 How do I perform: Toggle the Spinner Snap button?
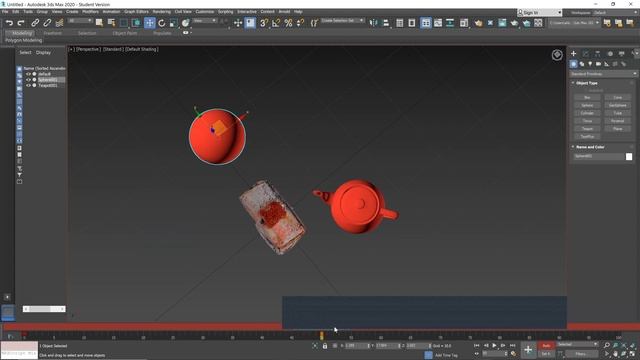[300, 23]
